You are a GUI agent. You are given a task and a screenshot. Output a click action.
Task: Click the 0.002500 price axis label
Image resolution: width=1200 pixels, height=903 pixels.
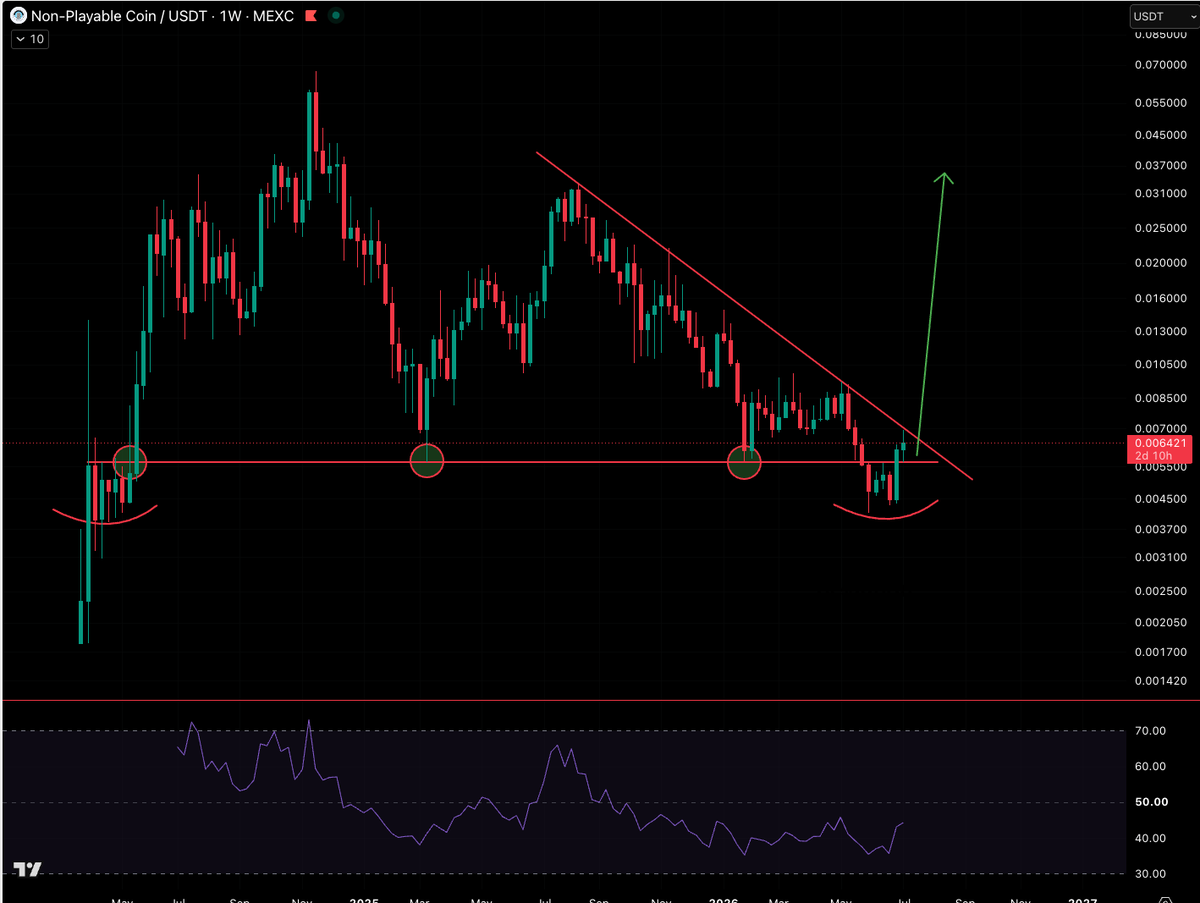1160,591
